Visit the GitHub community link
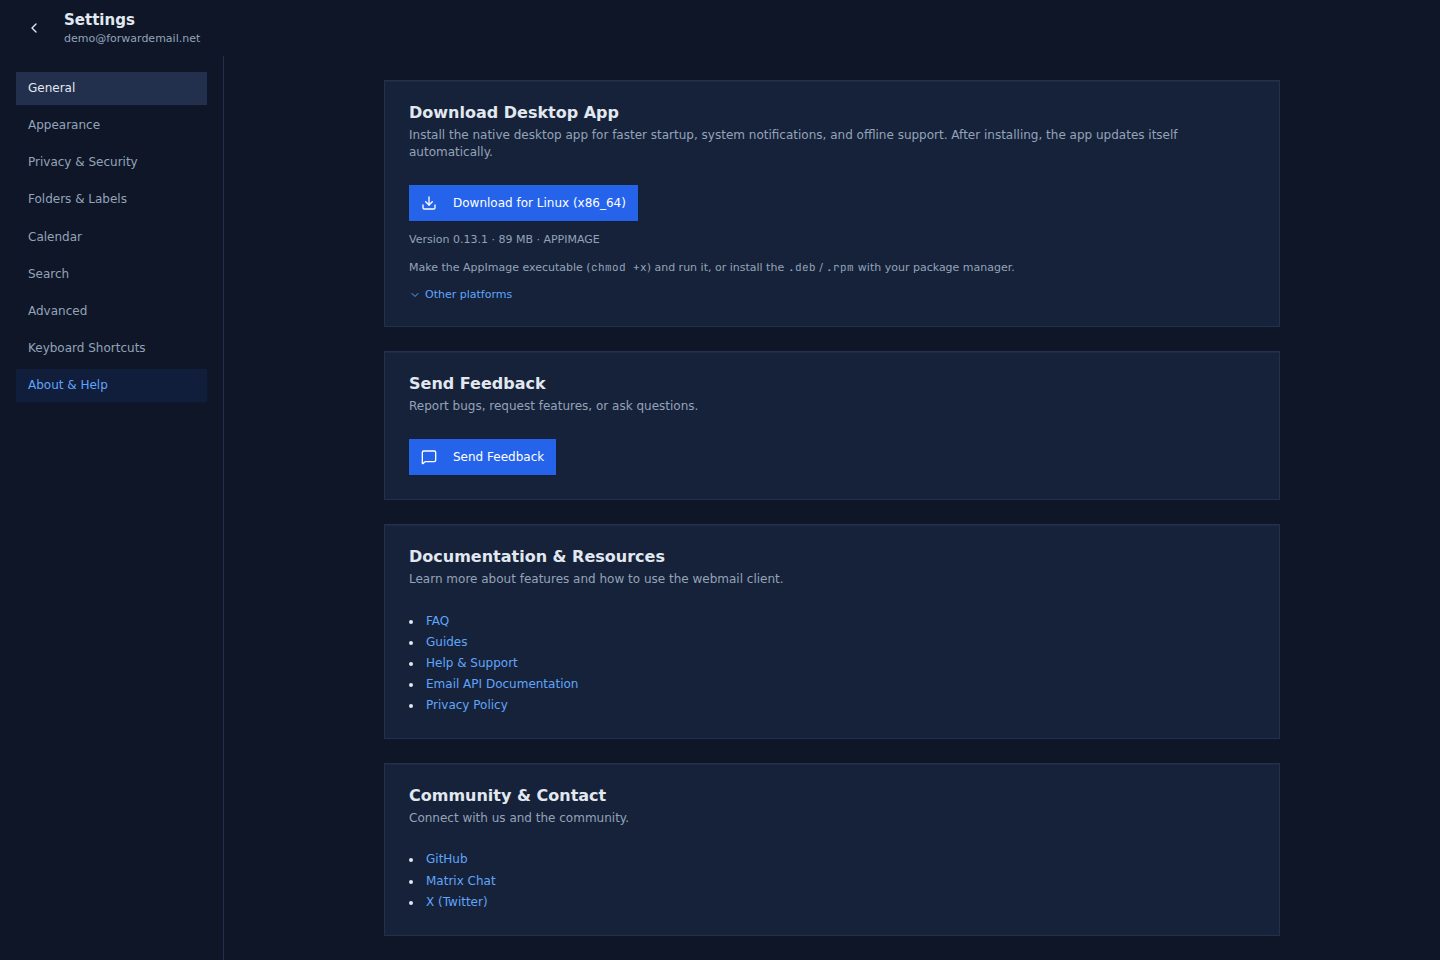 point(446,859)
